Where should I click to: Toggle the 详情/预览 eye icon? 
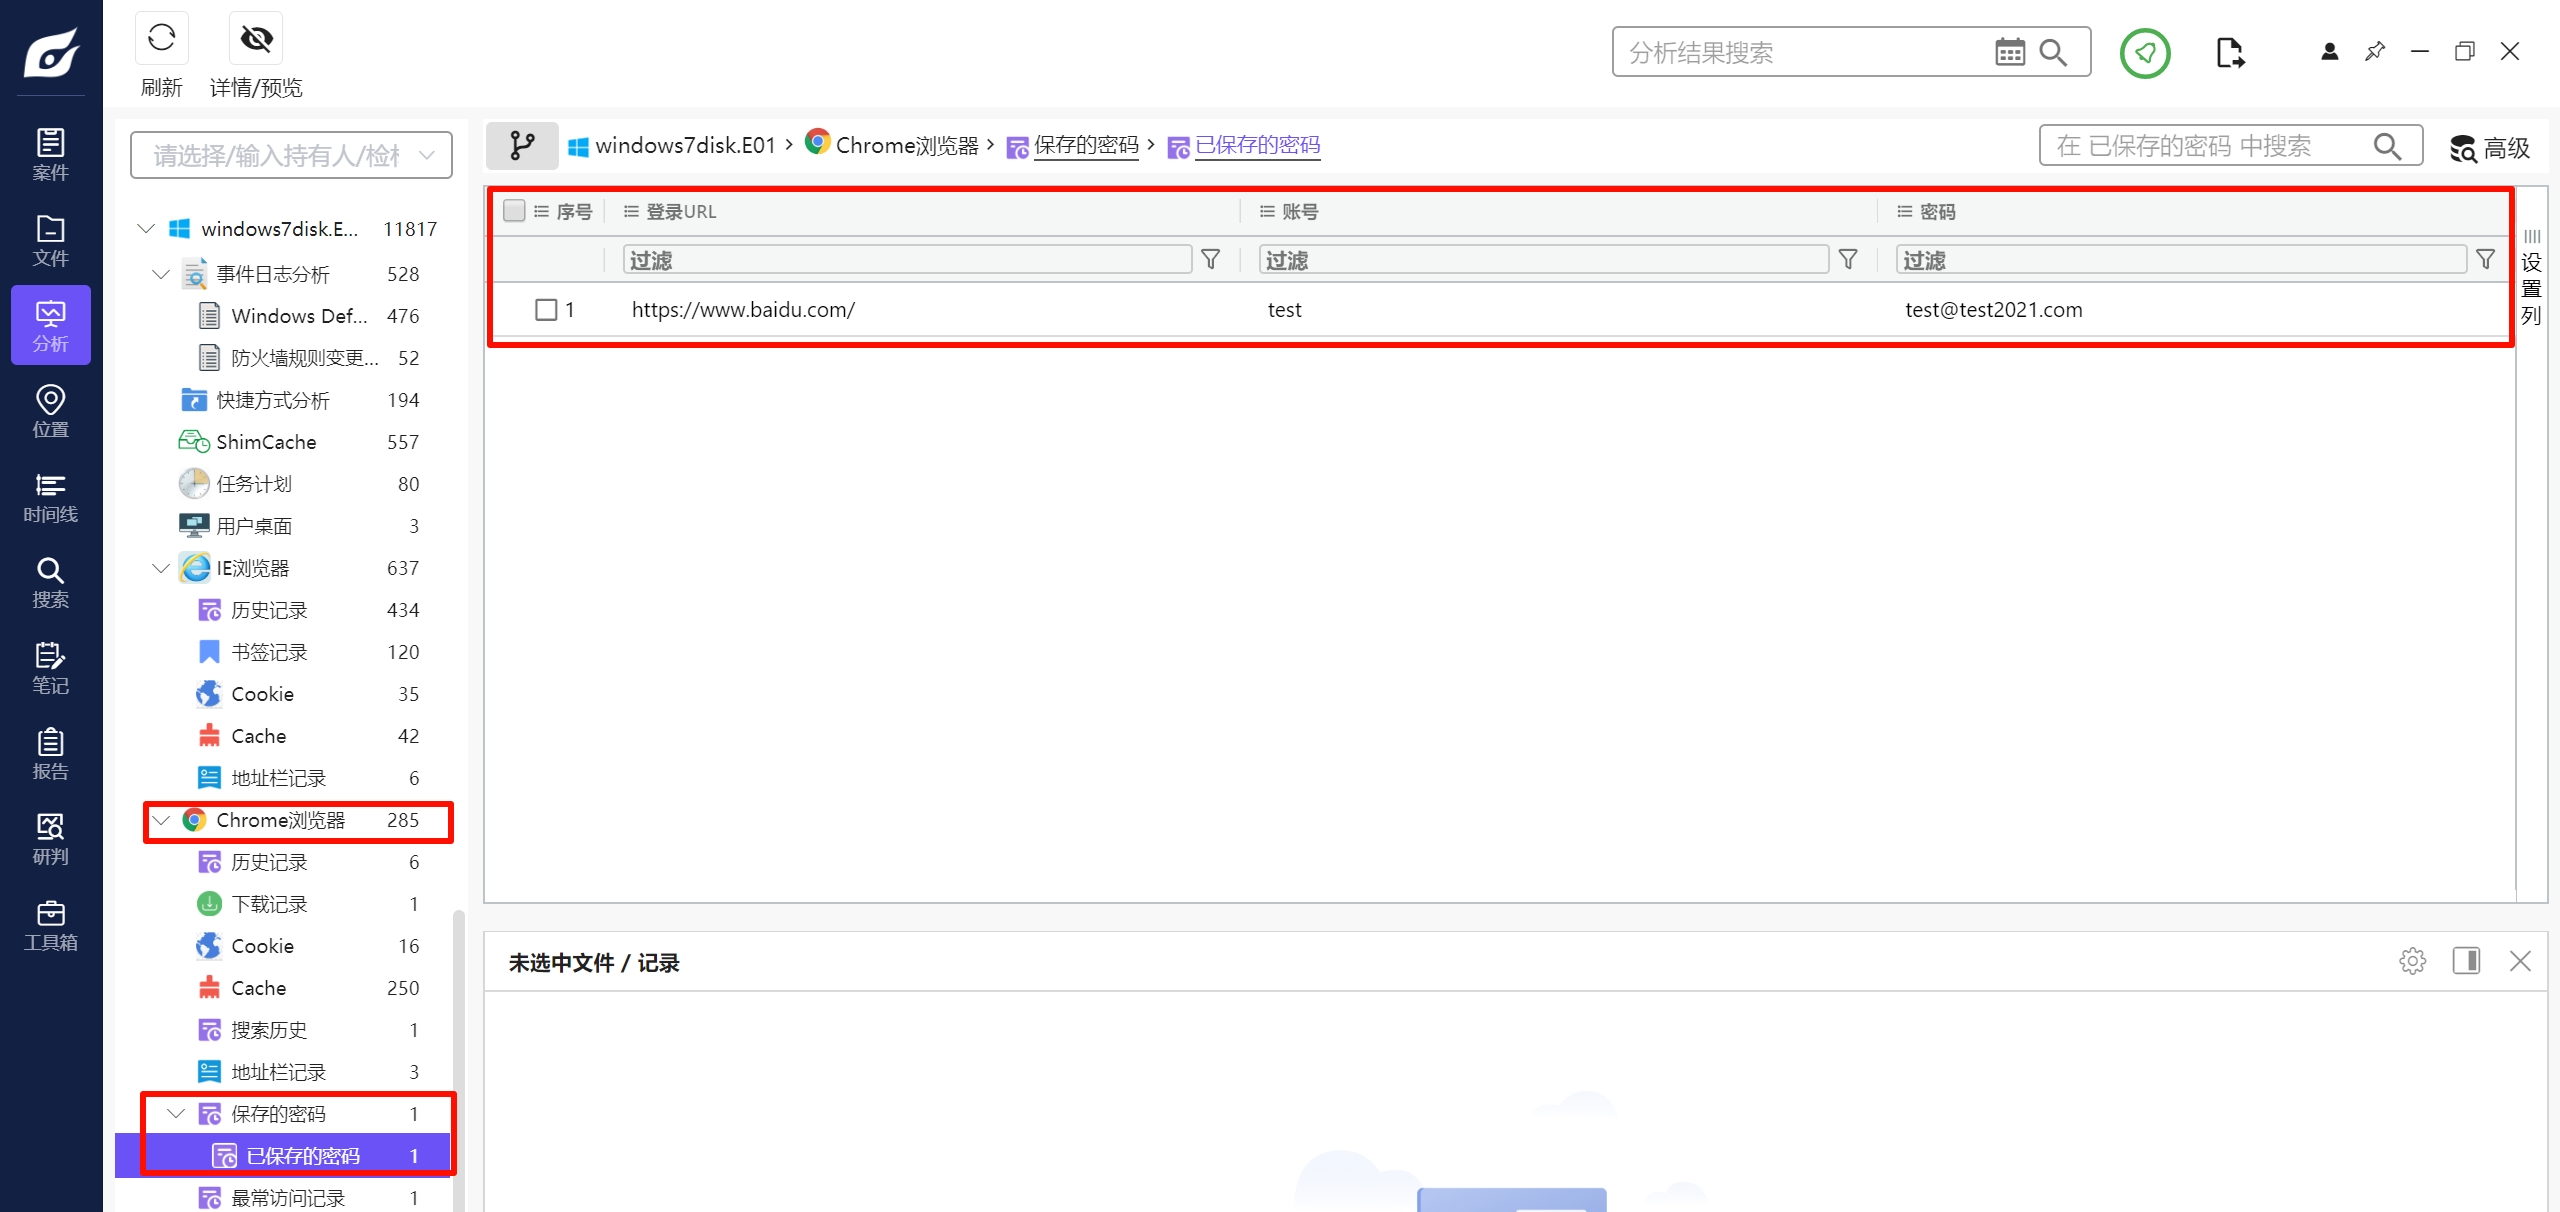click(x=256, y=38)
